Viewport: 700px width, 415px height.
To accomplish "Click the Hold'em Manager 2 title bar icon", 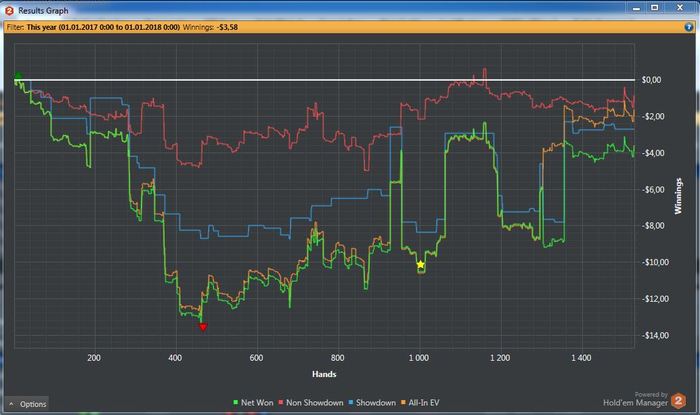I will pyautogui.click(x=9, y=10).
